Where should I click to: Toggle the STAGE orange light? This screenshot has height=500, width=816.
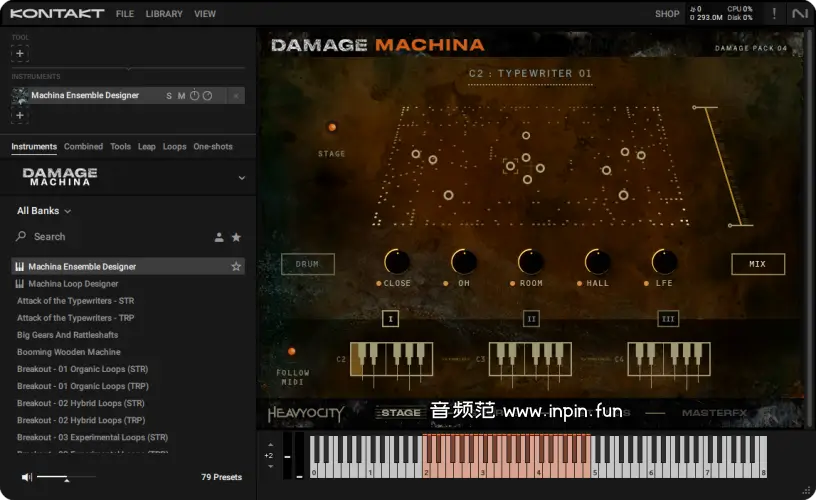[x=332, y=127]
